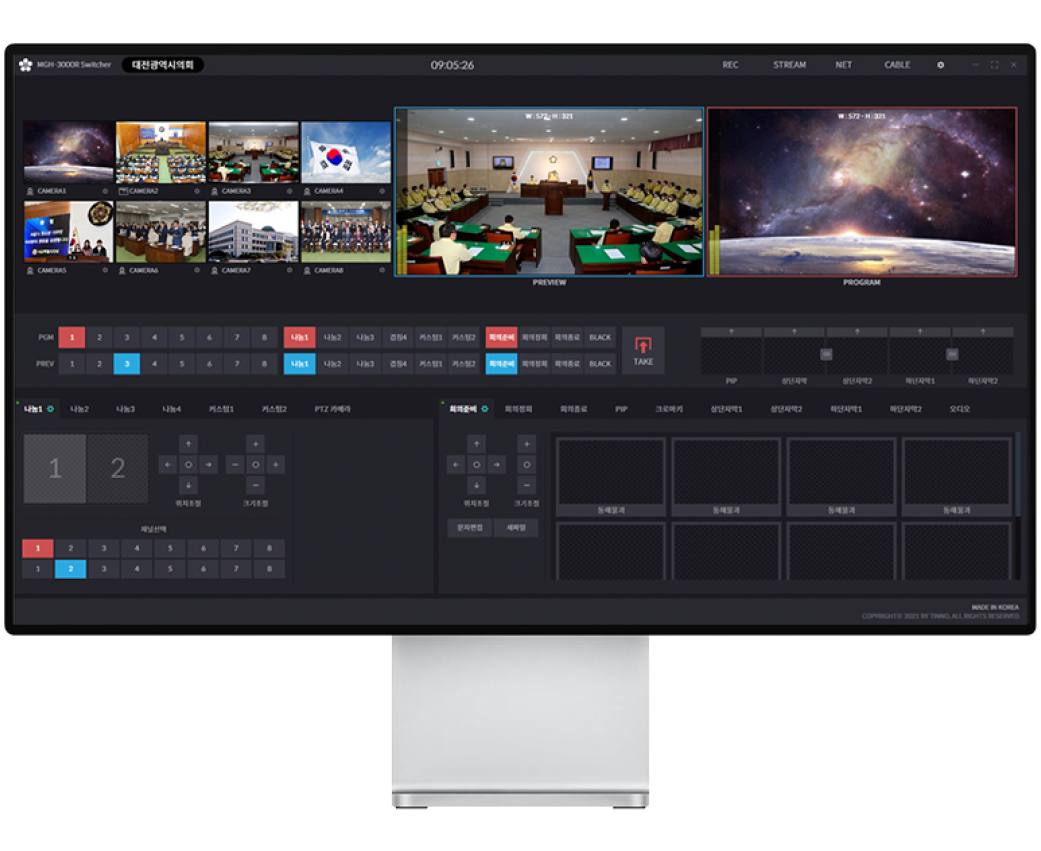Viewport: 1041px width, 851px height.
Task: Select PREV source 1
Action: click(72, 364)
